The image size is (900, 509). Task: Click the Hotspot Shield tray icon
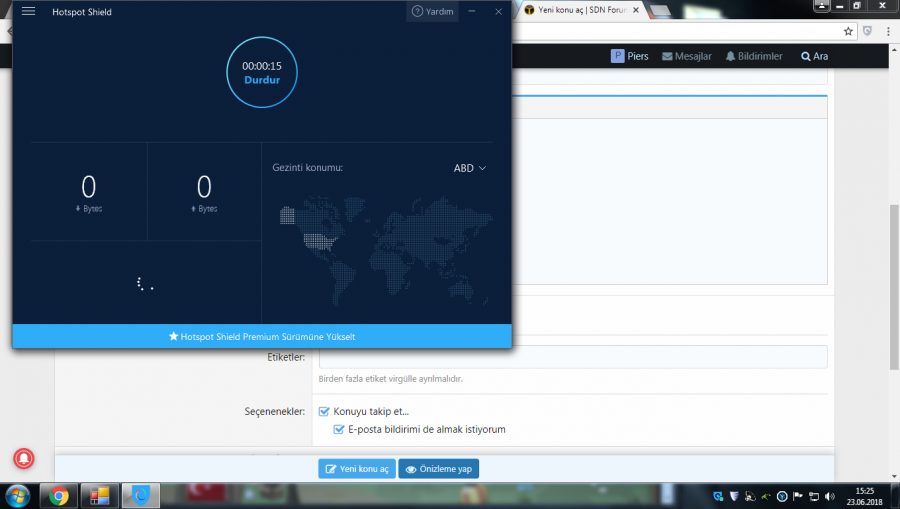click(x=718, y=496)
